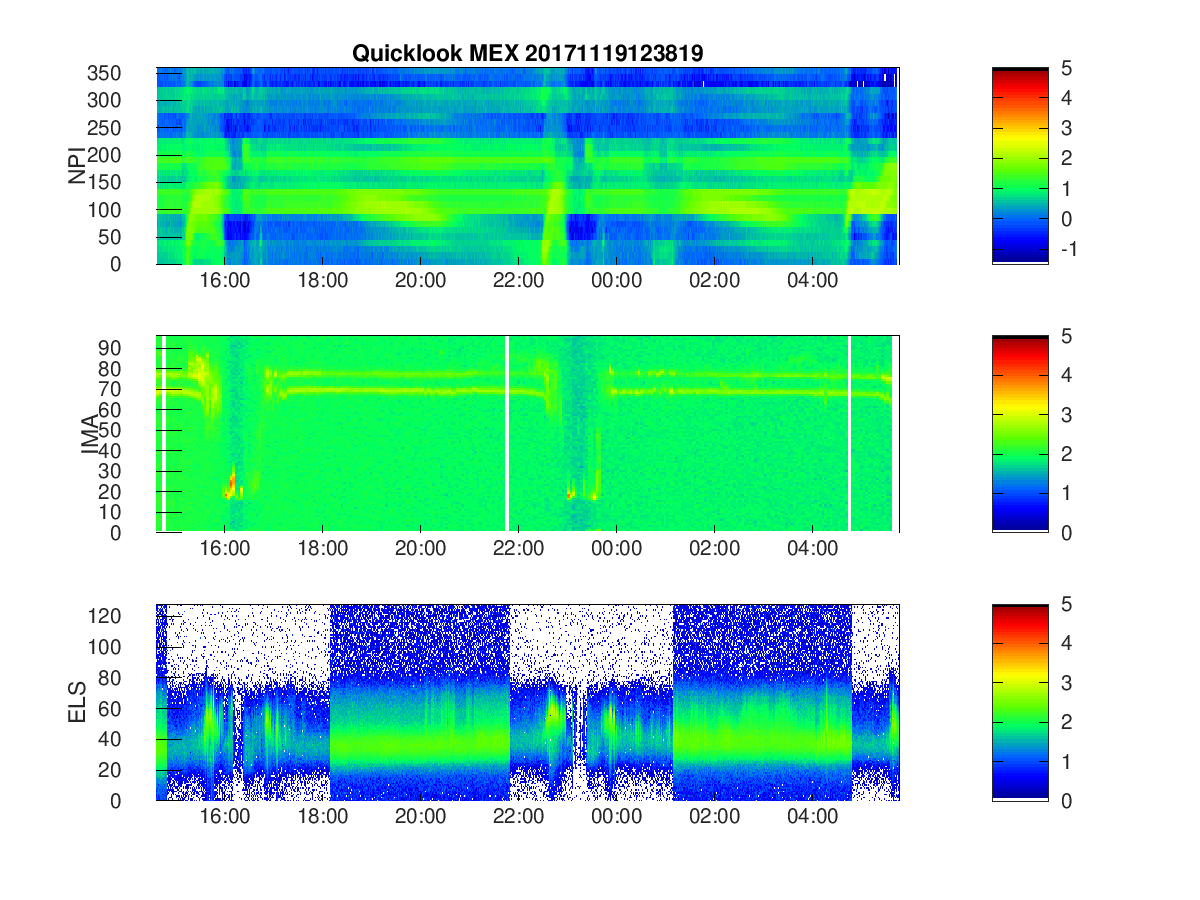Click the 5 label on ELS colorbar
Image resolution: width=1200 pixels, height=900 pixels.
tap(1066, 604)
